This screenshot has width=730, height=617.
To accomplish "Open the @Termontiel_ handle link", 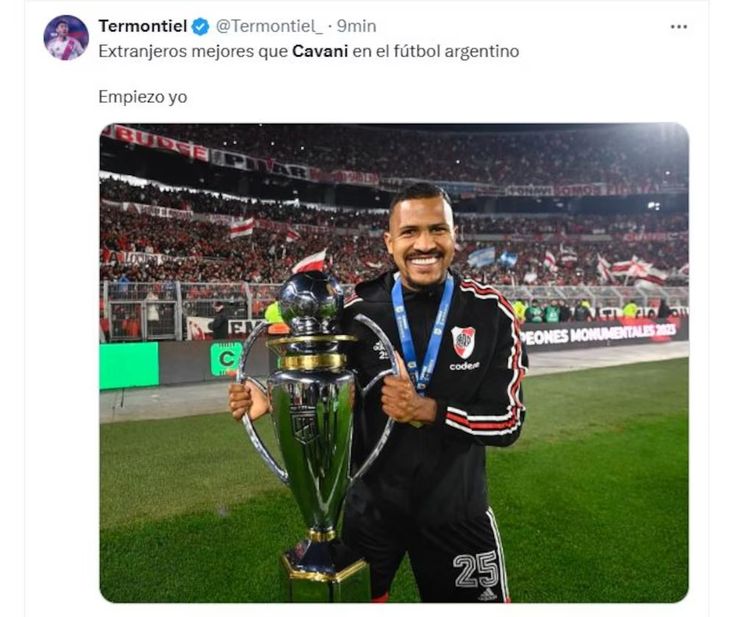I will tap(269, 27).
